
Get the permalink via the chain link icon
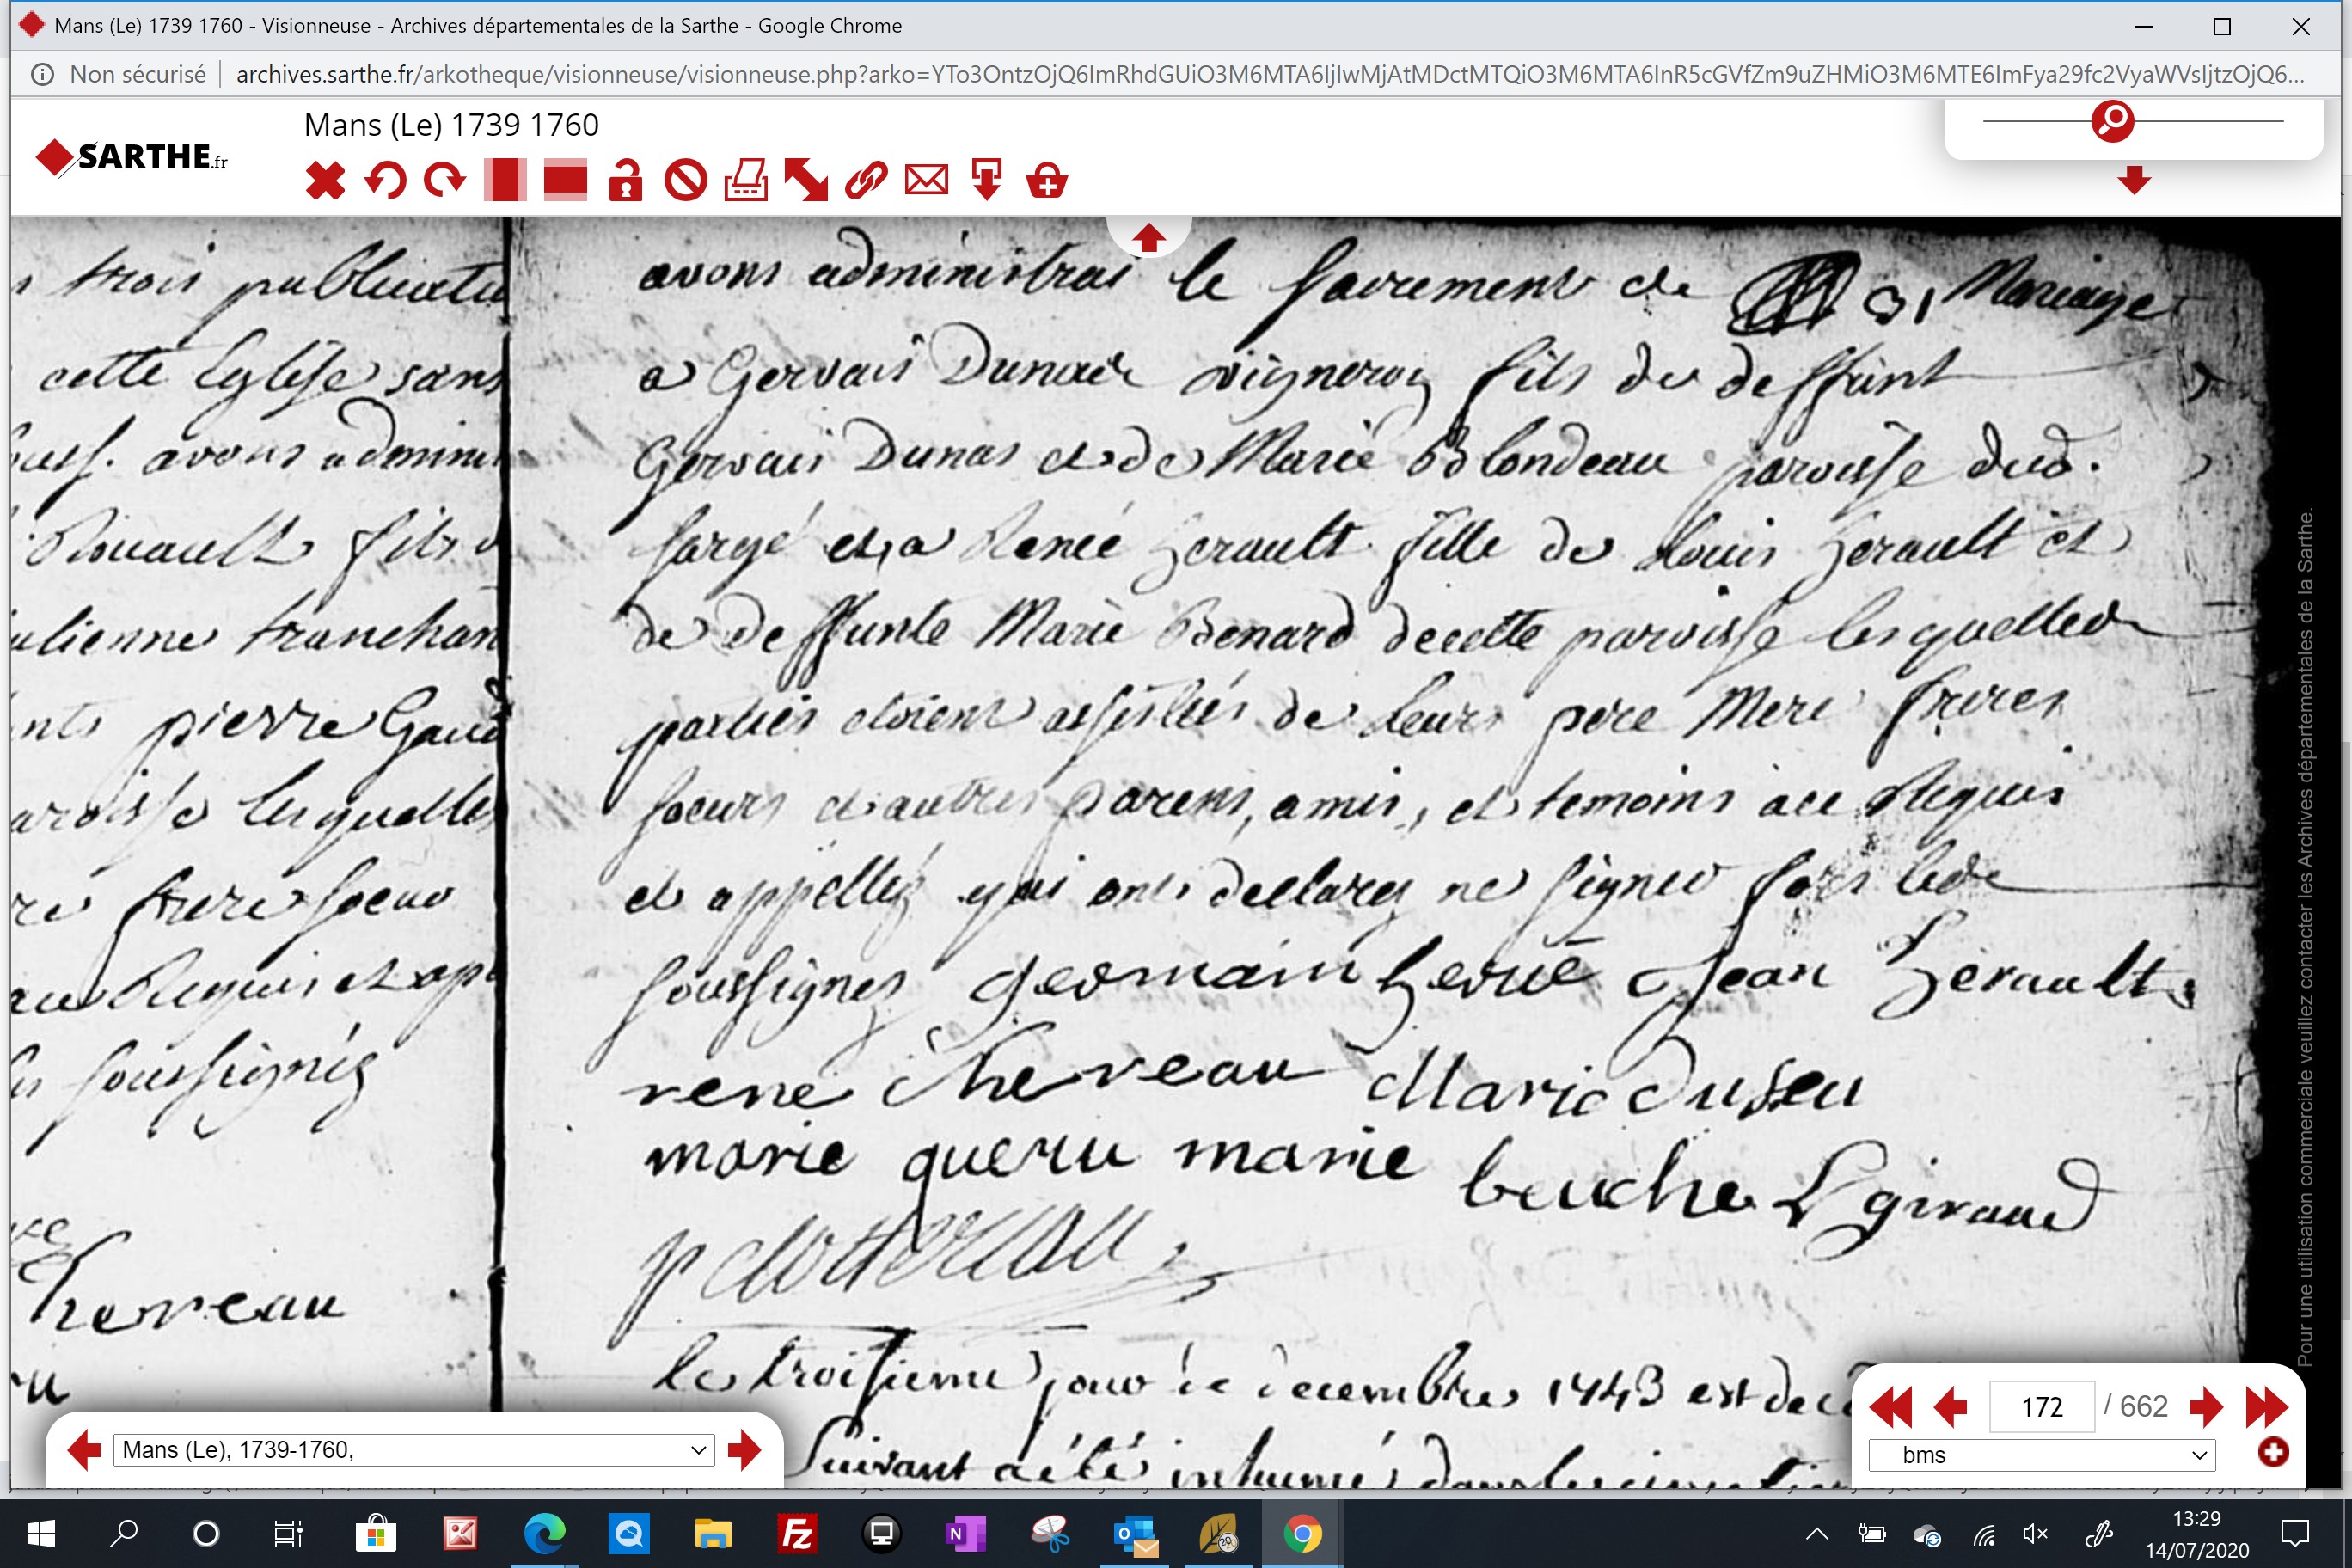click(866, 181)
